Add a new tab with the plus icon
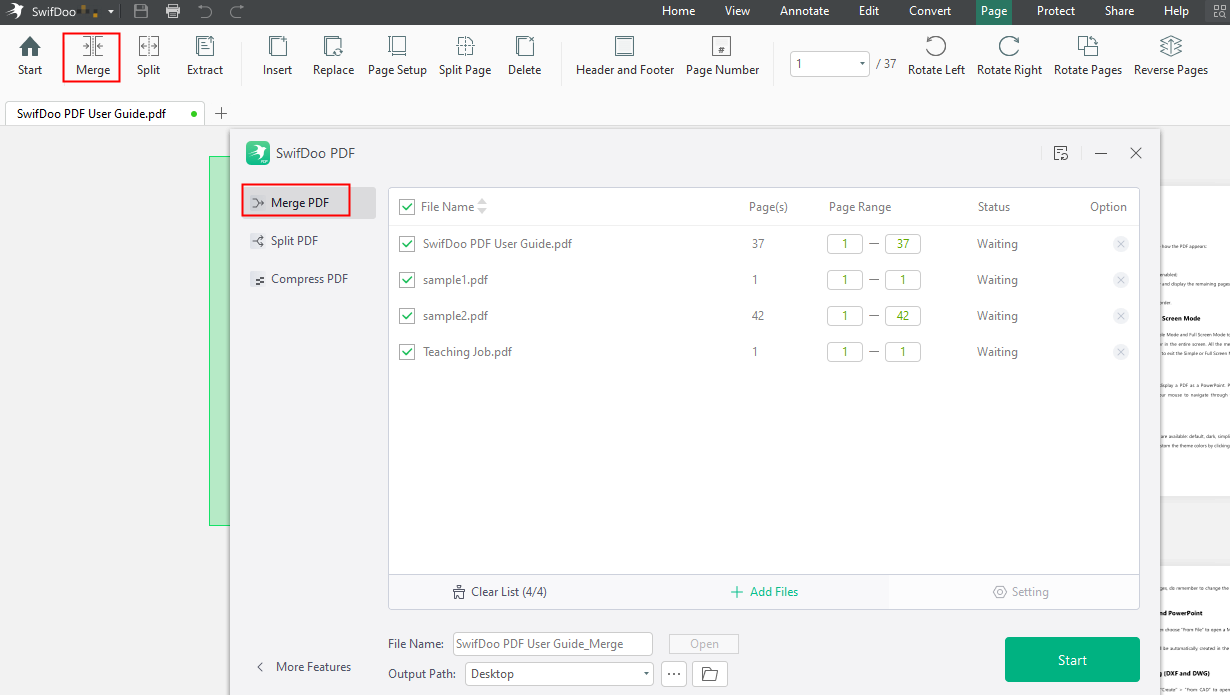This screenshot has width=1230, height=695. 221,113
